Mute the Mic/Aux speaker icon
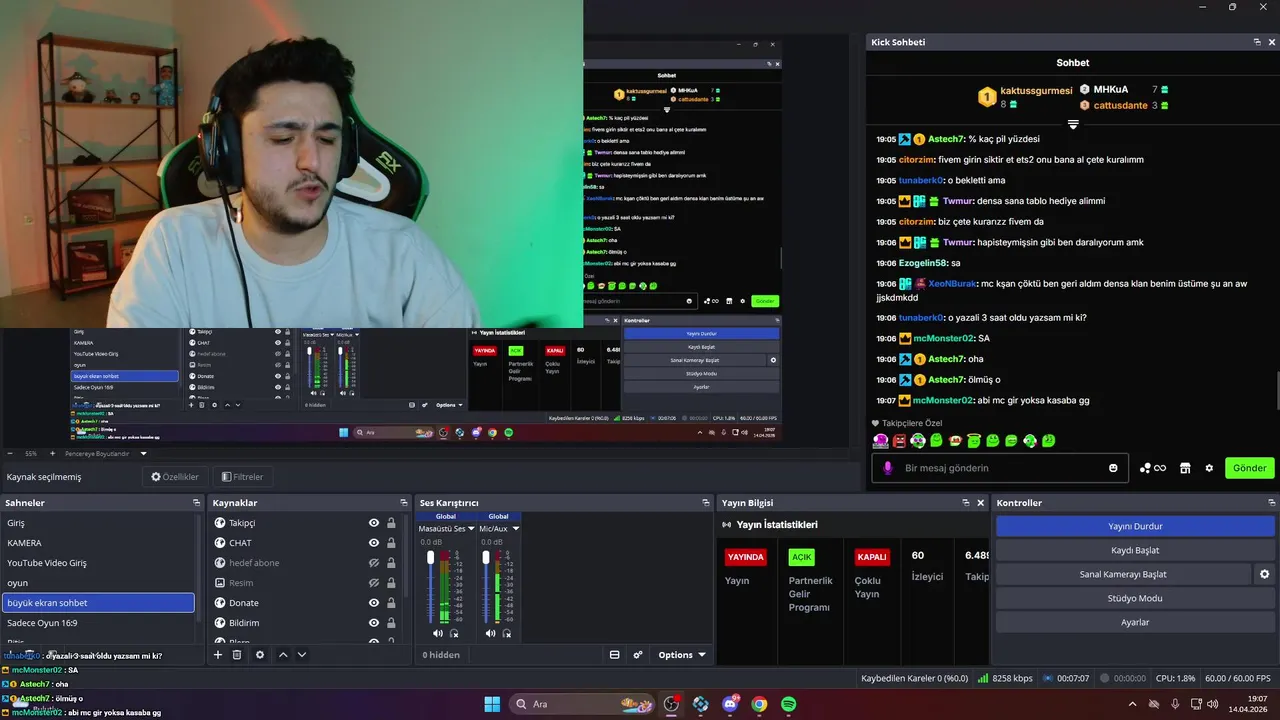 pyautogui.click(x=490, y=633)
